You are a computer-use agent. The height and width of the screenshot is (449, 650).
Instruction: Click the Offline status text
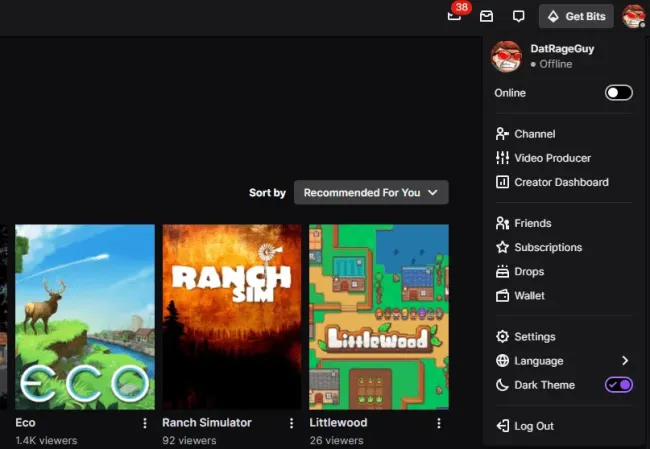coord(555,64)
